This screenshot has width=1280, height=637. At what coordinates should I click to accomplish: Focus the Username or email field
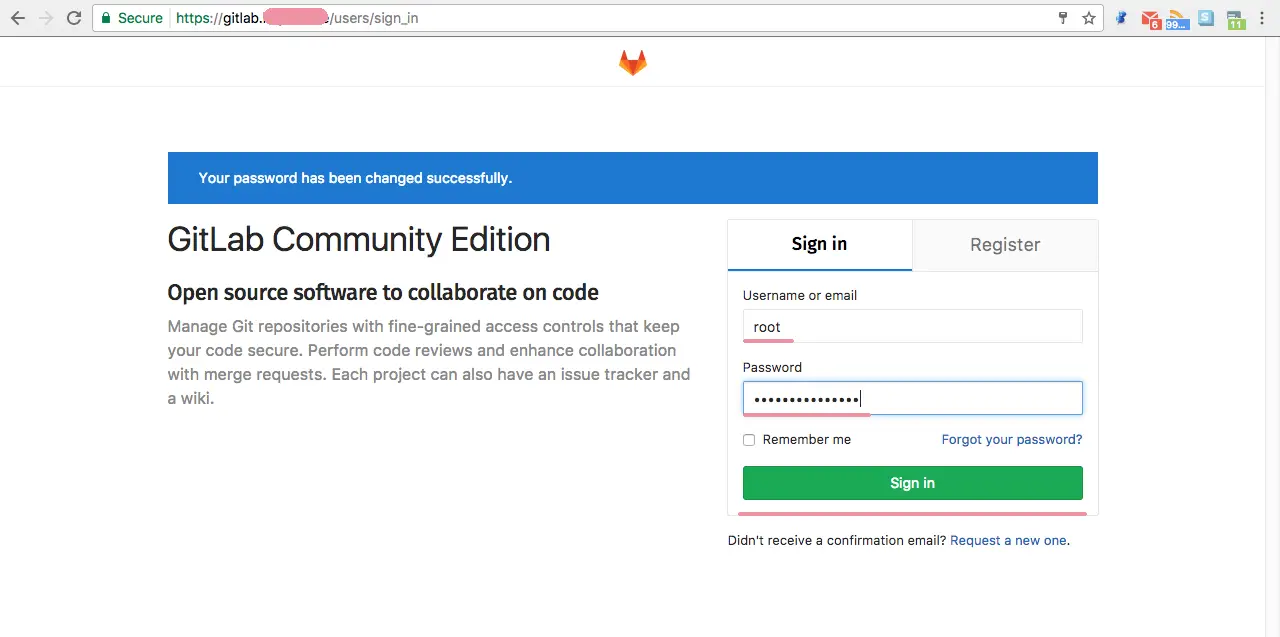click(x=913, y=327)
